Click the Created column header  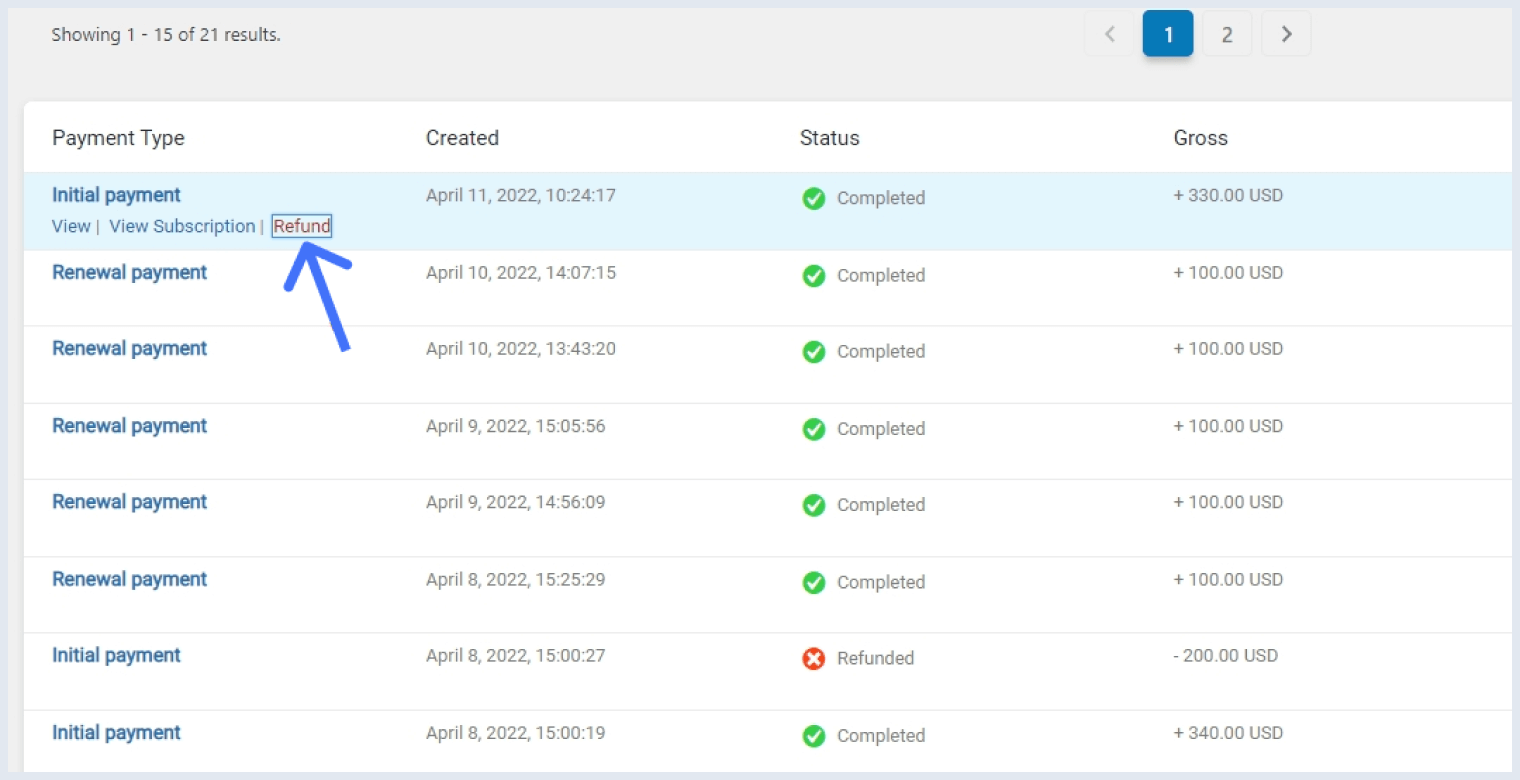[x=462, y=137]
